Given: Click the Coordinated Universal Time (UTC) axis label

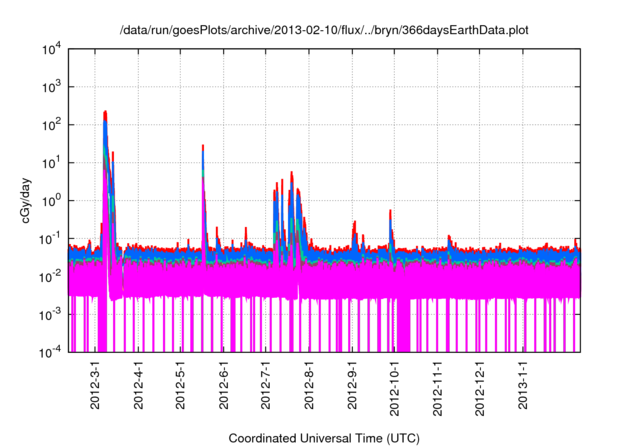Looking at the screenshot, I should pos(324,438).
